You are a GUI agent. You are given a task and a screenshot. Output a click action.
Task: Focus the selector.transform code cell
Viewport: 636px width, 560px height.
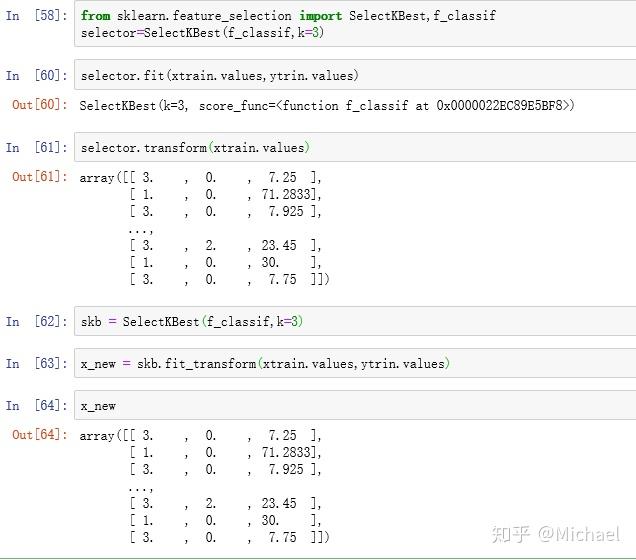(x=350, y=148)
